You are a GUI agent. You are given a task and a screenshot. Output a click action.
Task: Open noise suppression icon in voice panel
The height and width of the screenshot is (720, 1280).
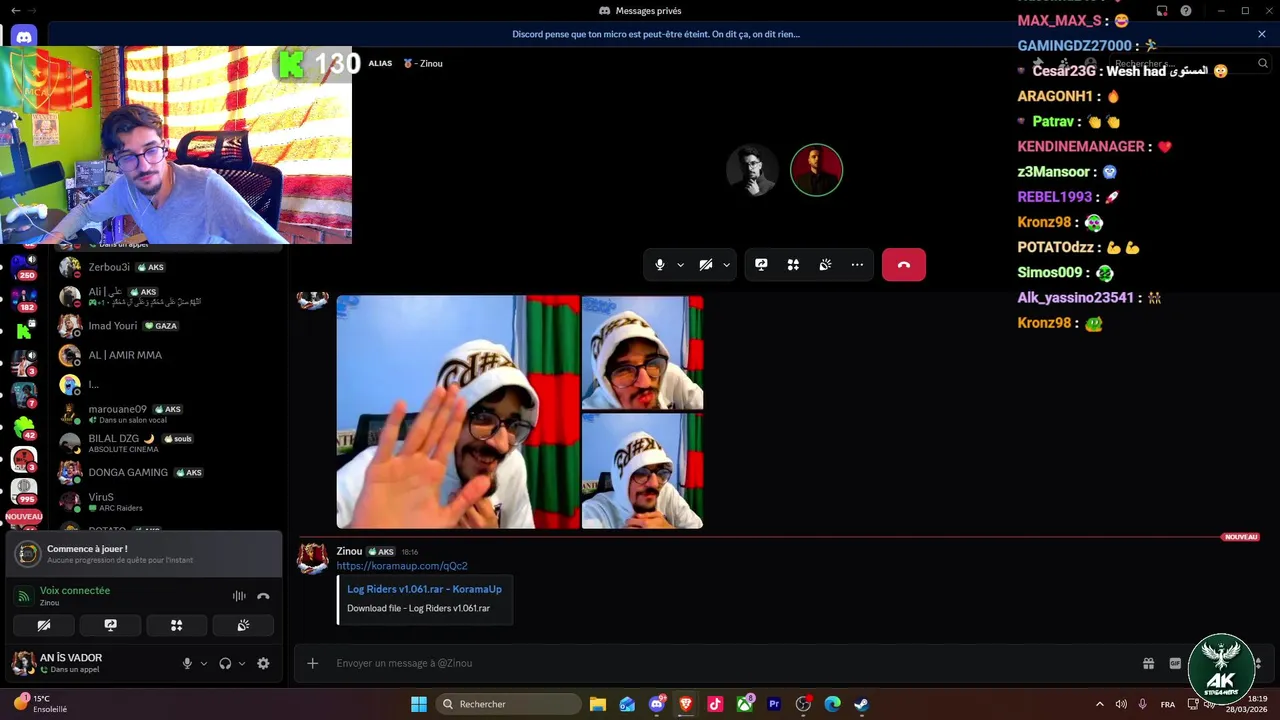[239, 596]
